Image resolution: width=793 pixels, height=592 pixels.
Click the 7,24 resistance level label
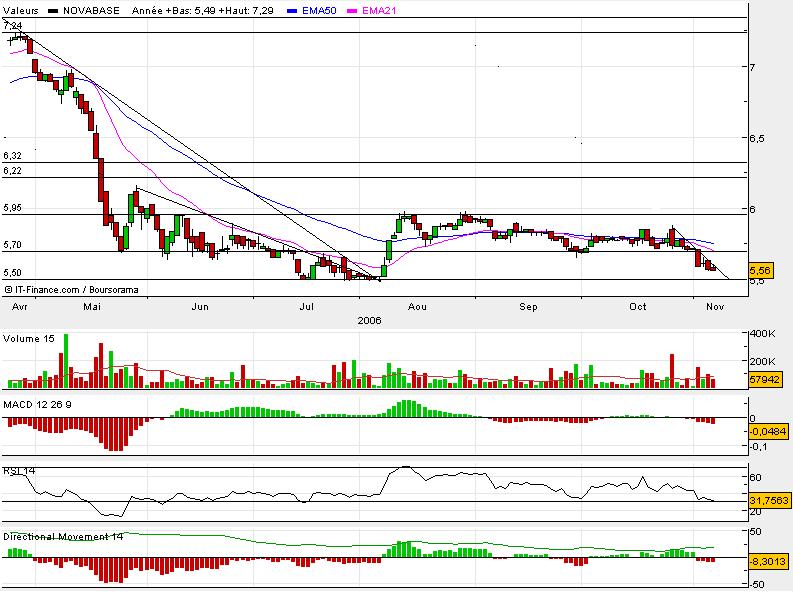pyautogui.click(x=13, y=25)
